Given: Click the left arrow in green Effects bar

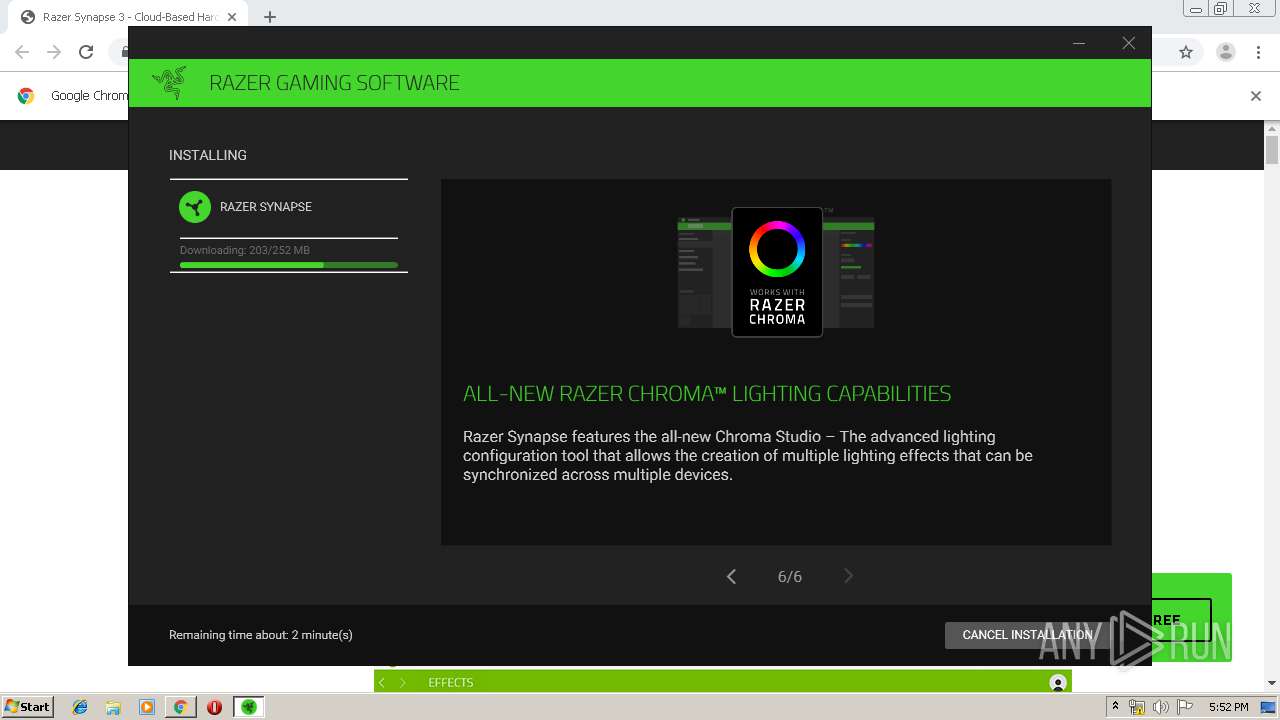Looking at the screenshot, I should click(x=381, y=682).
